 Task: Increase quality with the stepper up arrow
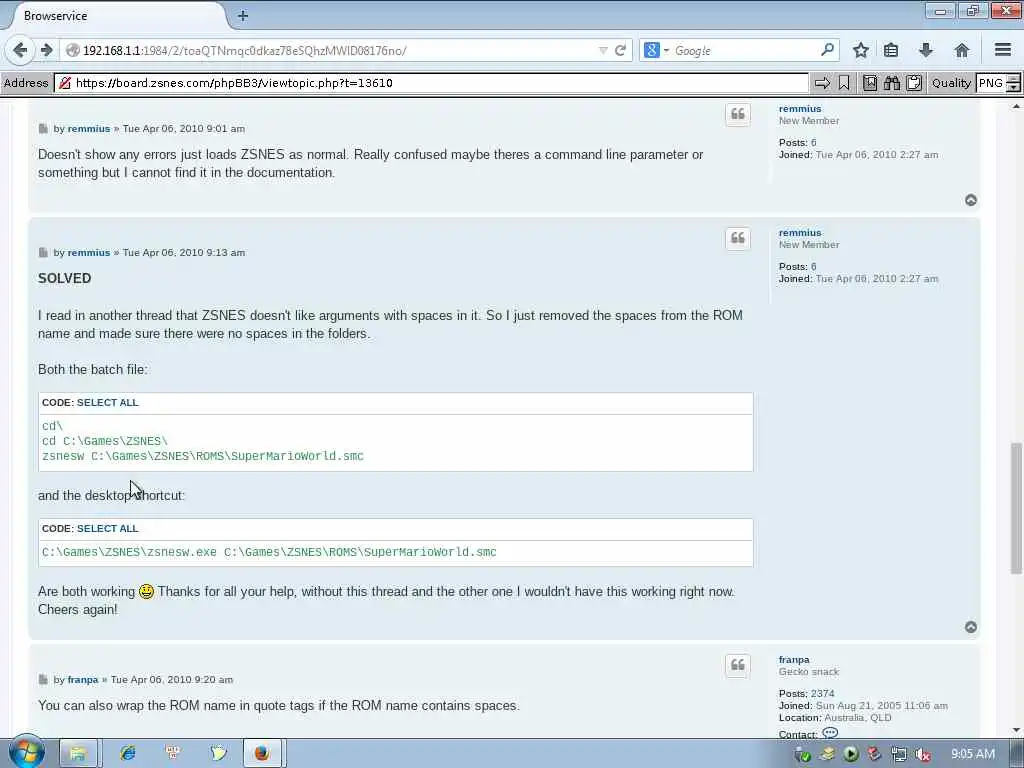(x=1014, y=78)
